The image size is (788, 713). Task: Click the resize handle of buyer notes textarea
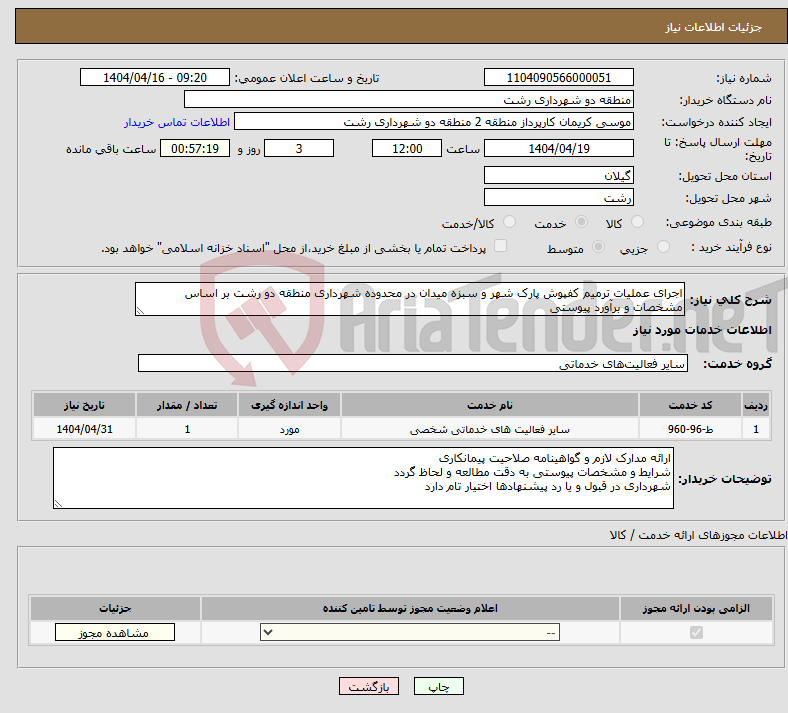coord(58,503)
